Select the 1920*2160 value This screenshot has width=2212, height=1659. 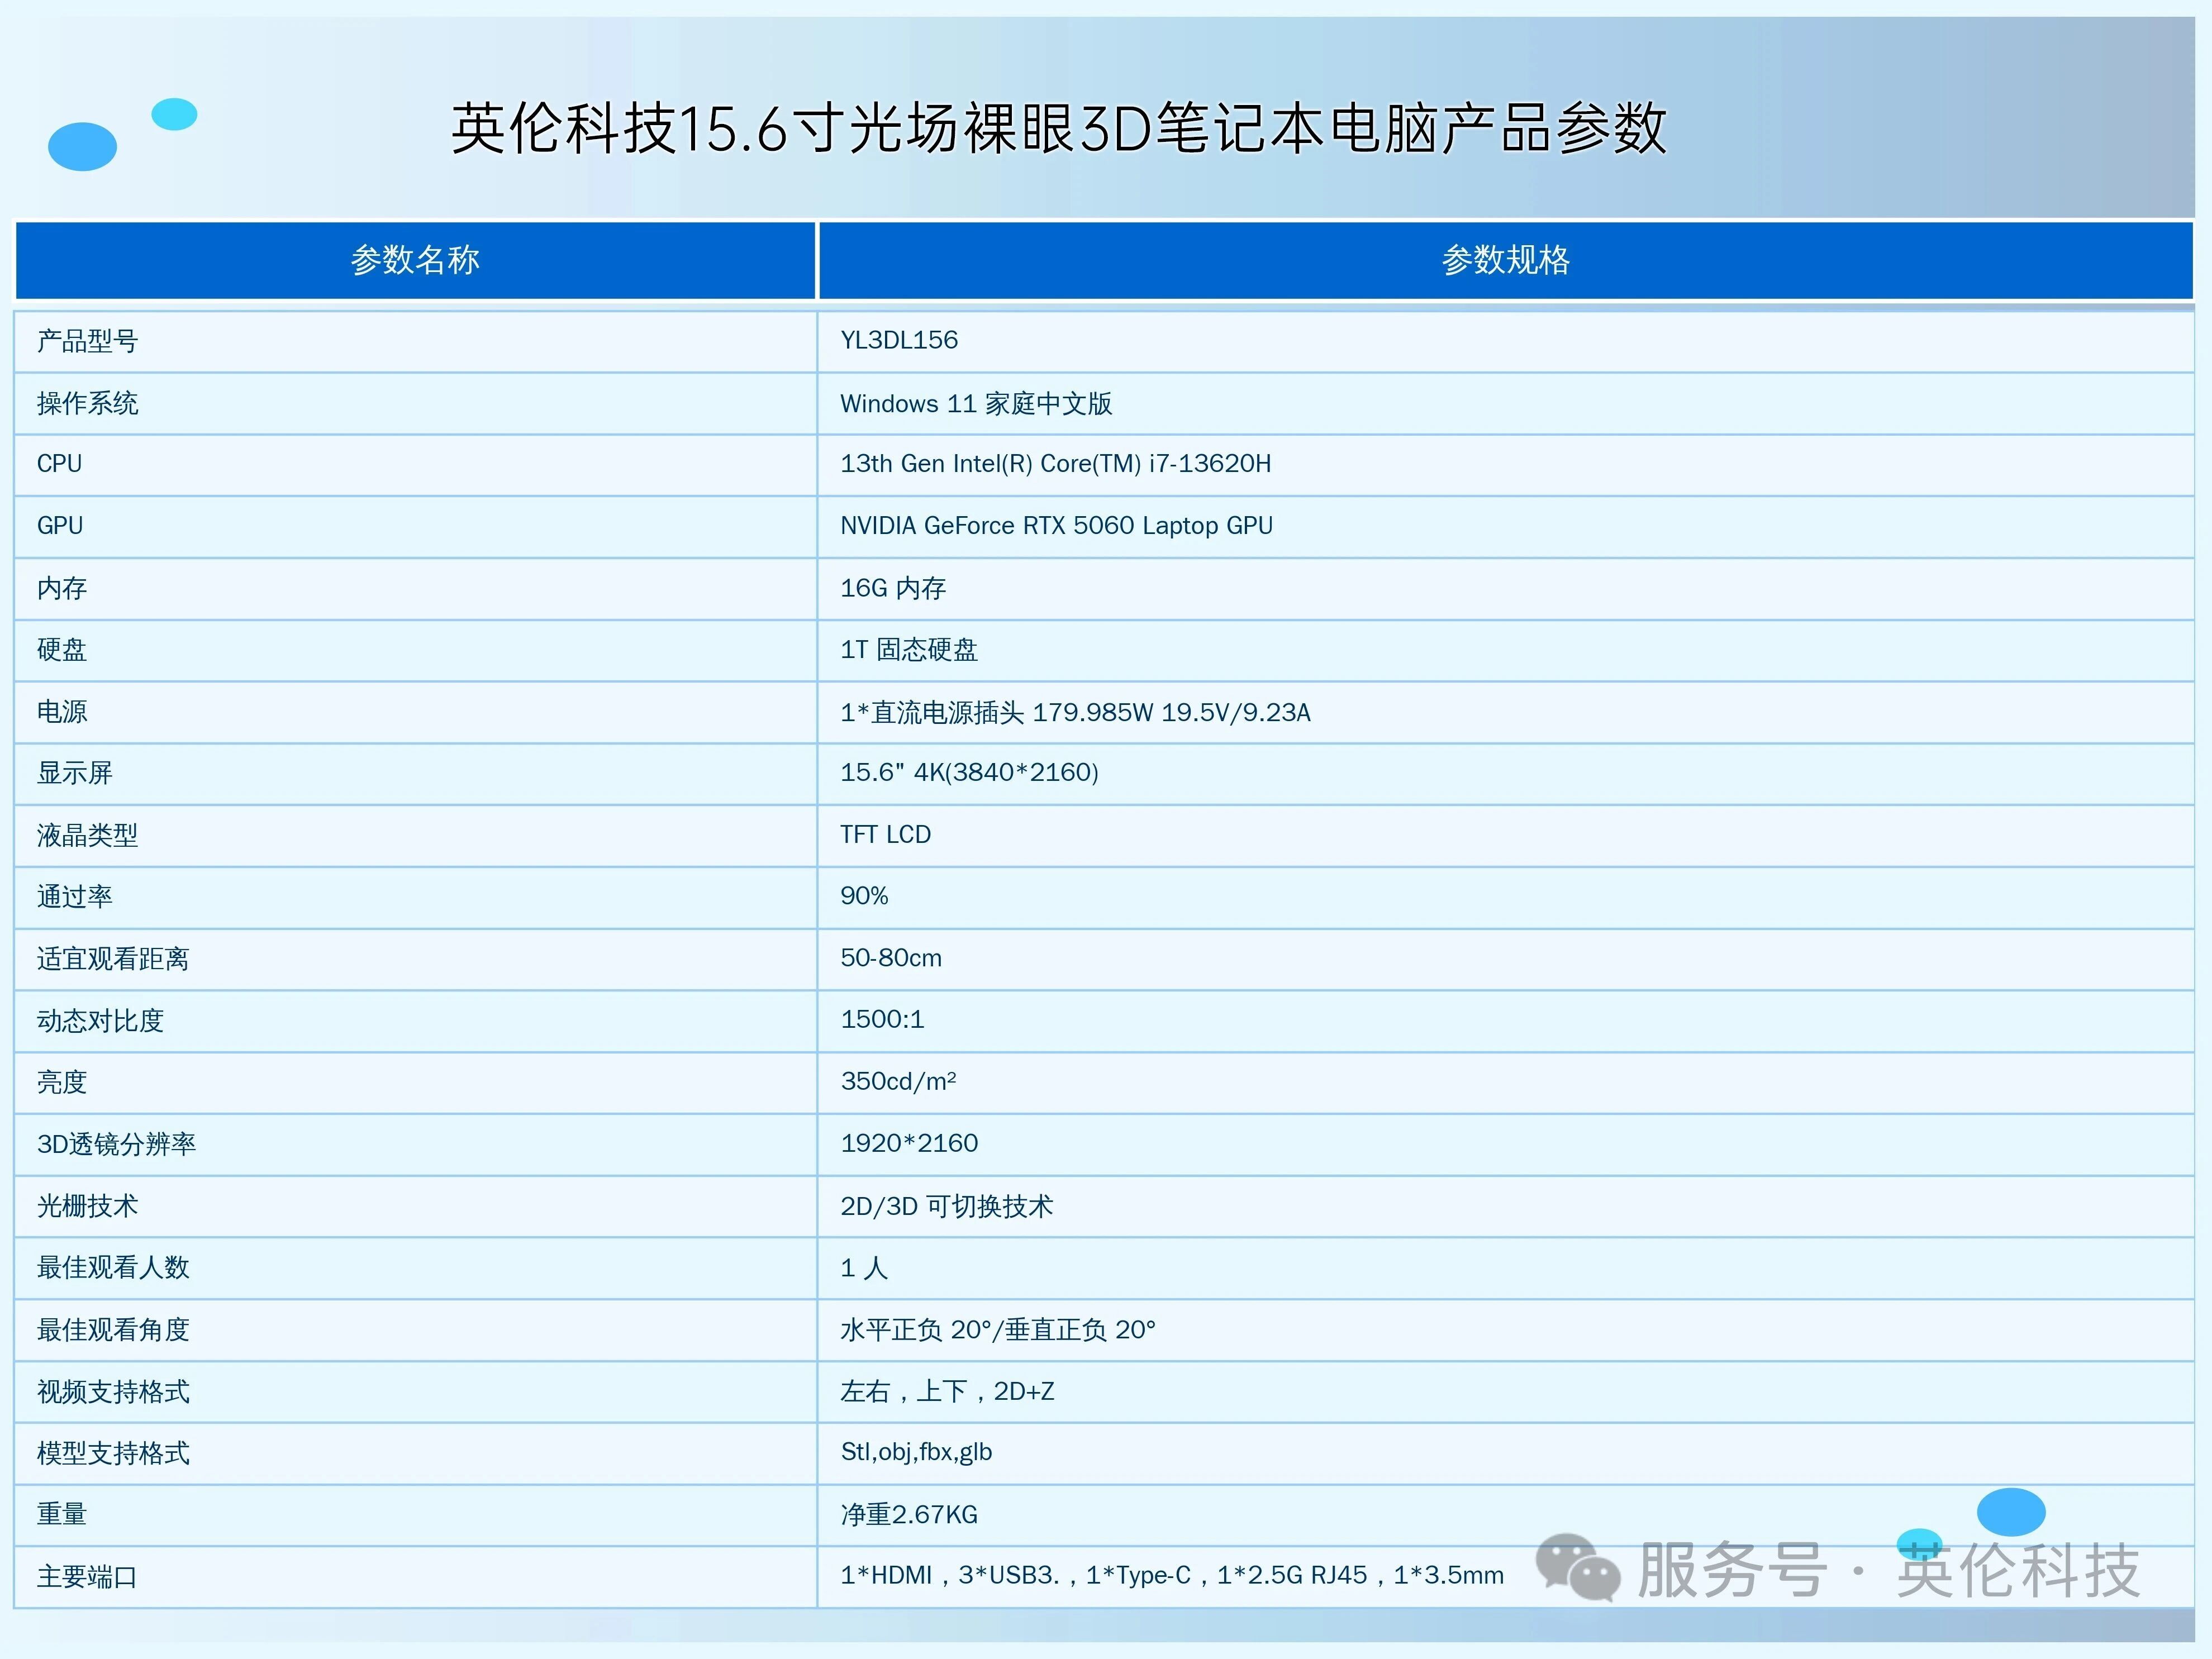(x=909, y=1143)
